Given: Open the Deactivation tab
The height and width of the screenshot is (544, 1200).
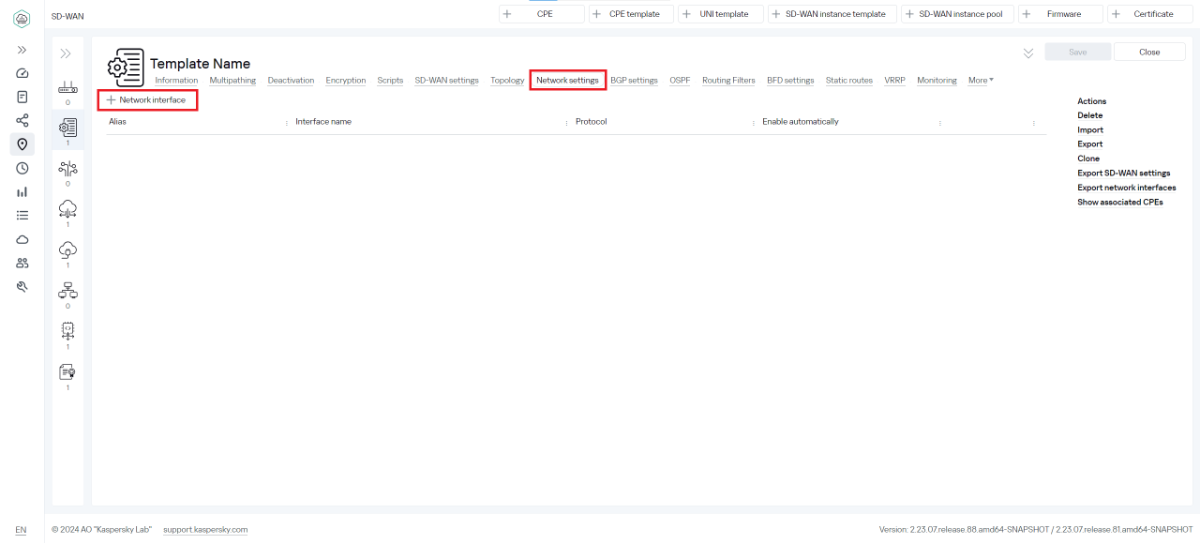Looking at the screenshot, I should coord(291,80).
